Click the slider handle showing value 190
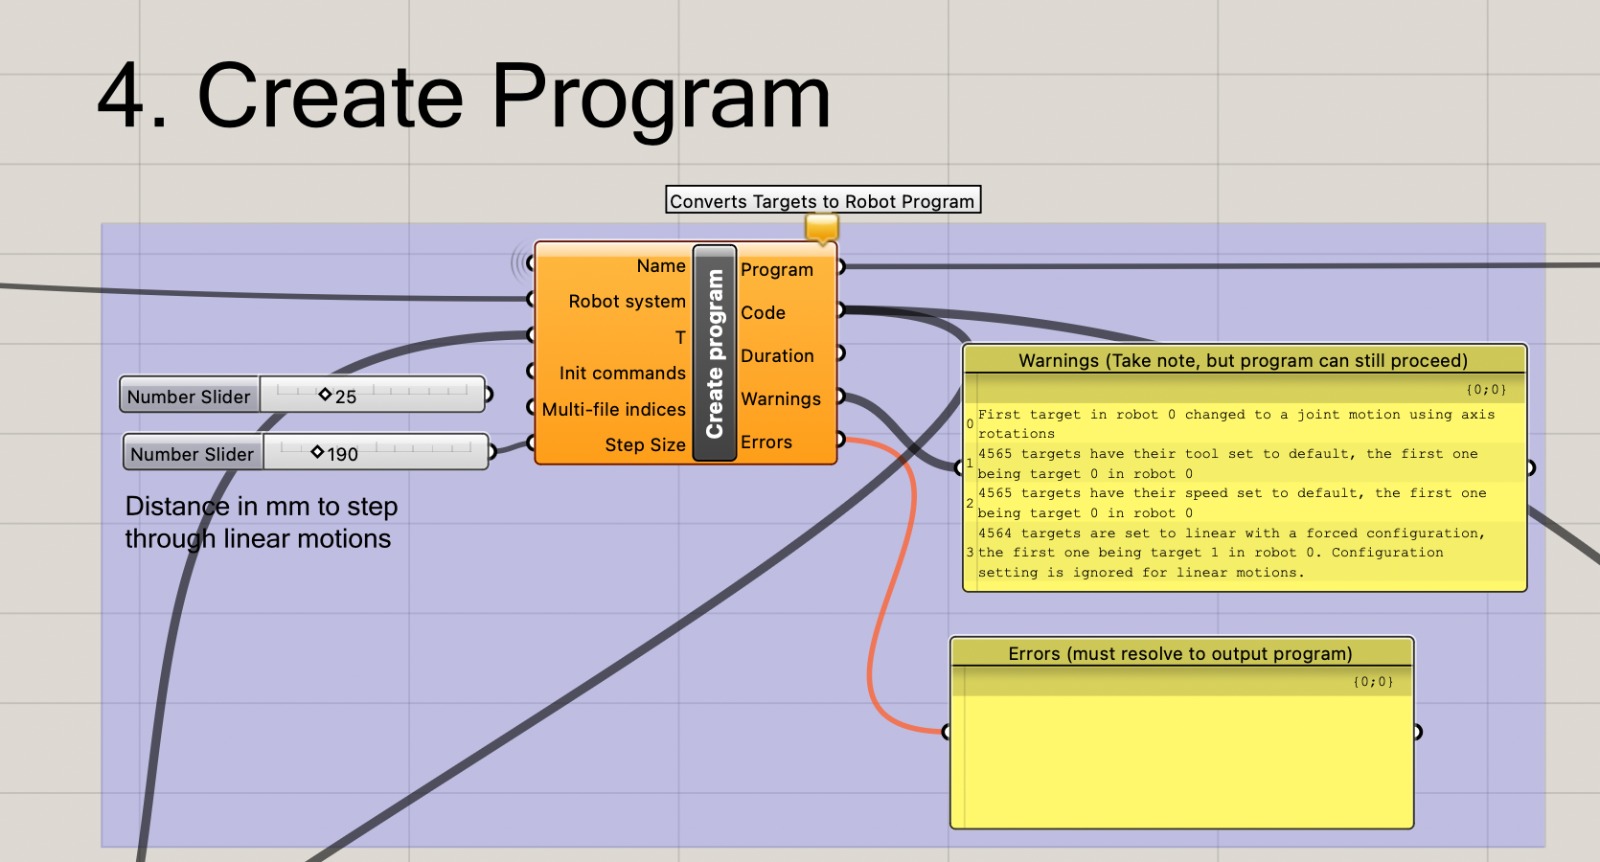Viewport: 1600px width, 862px height. (x=318, y=452)
